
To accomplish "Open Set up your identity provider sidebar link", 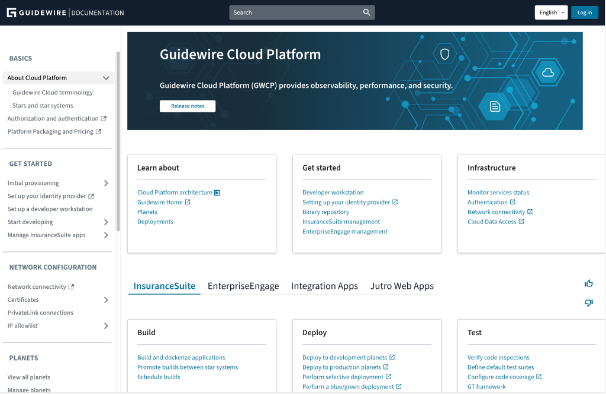I will click(x=47, y=196).
